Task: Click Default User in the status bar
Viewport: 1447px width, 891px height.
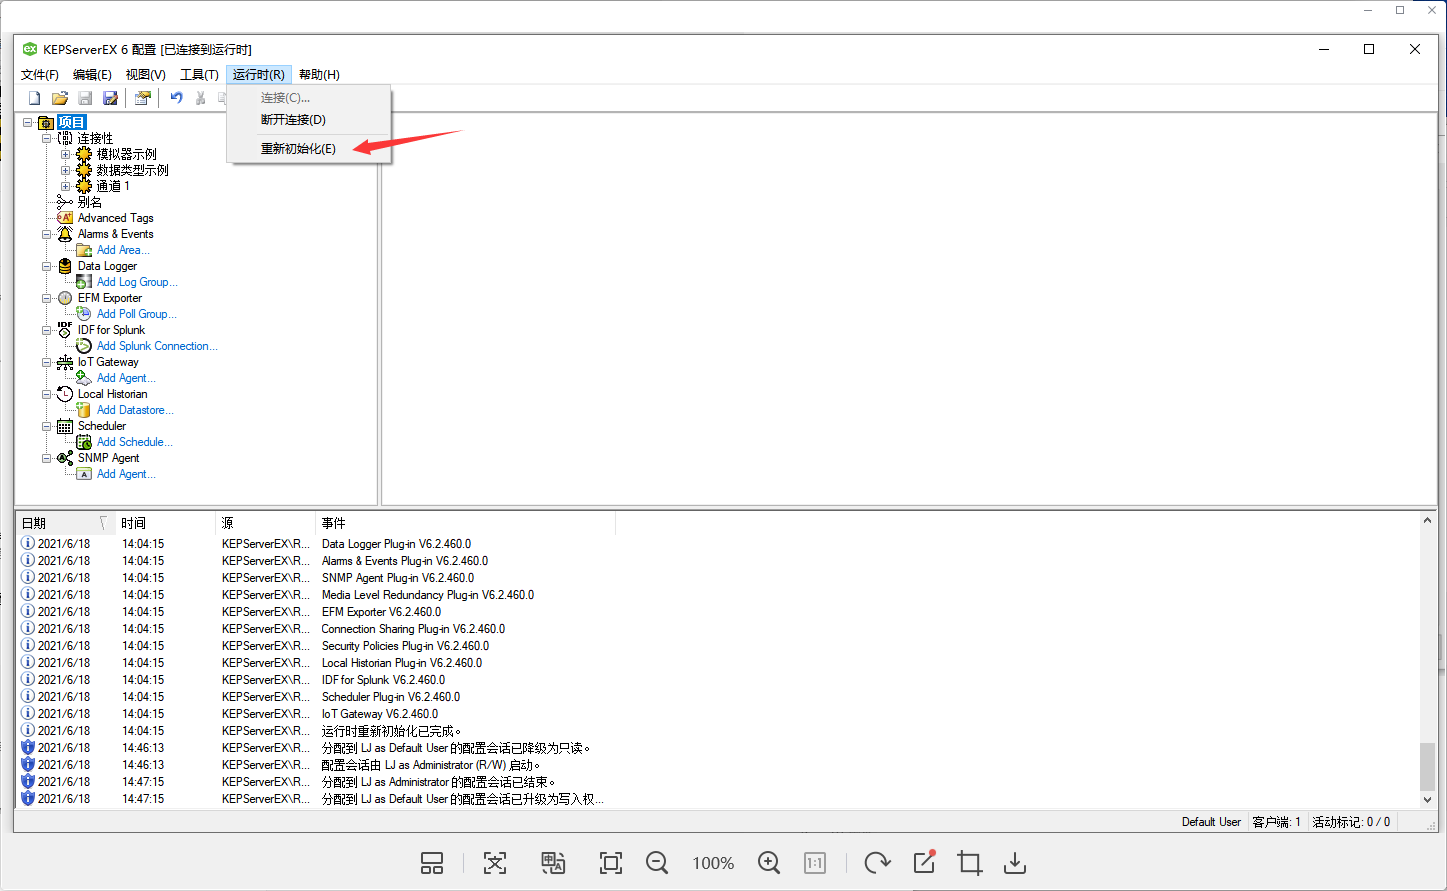Action: pyautogui.click(x=1211, y=822)
